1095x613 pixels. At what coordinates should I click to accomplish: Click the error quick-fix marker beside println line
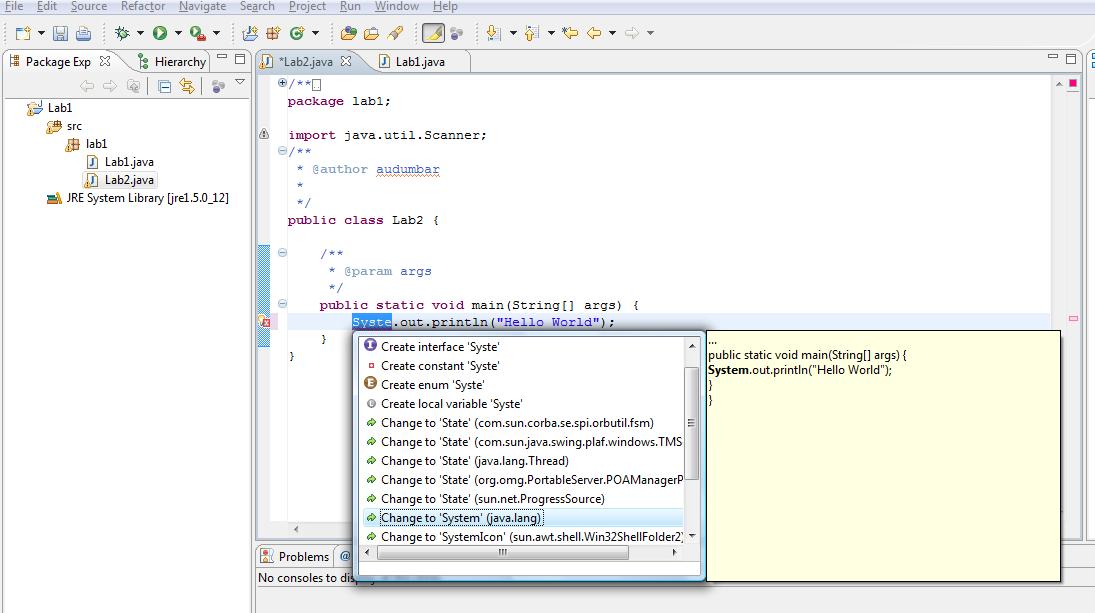tap(265, 322)
